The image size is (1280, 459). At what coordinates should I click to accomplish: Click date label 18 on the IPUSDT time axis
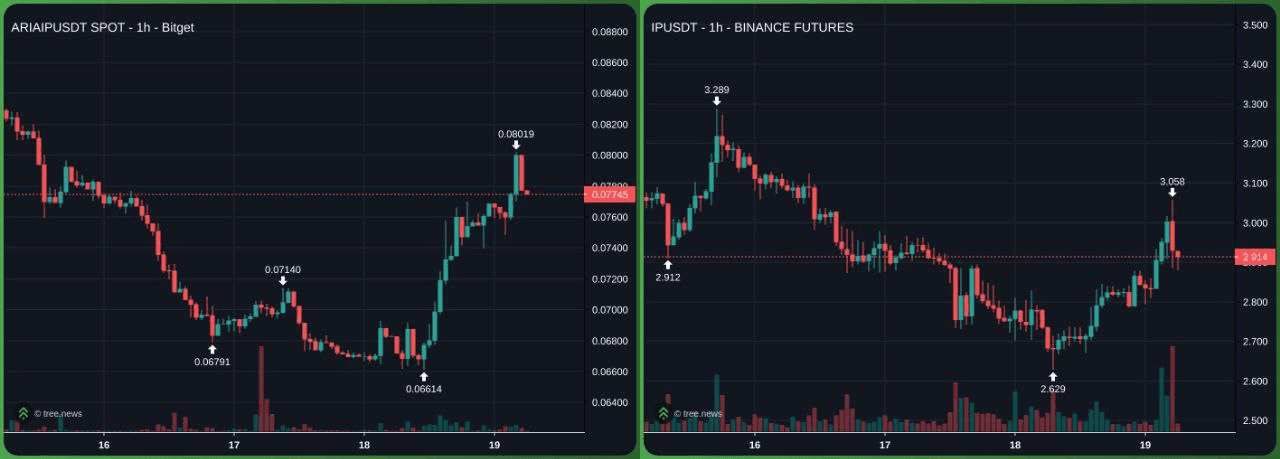point(1015,445)
